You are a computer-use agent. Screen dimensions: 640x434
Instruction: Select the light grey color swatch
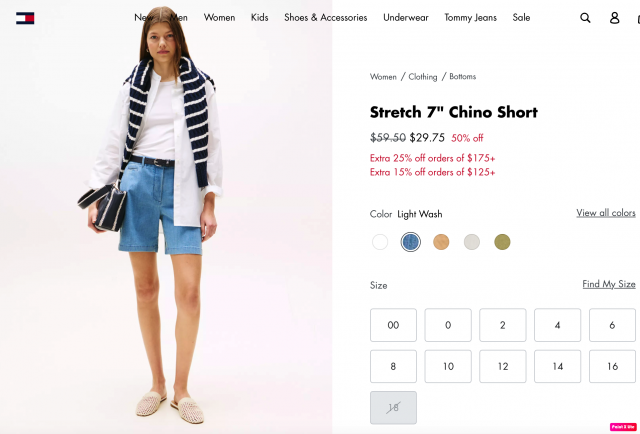click(x=472, y=242)
